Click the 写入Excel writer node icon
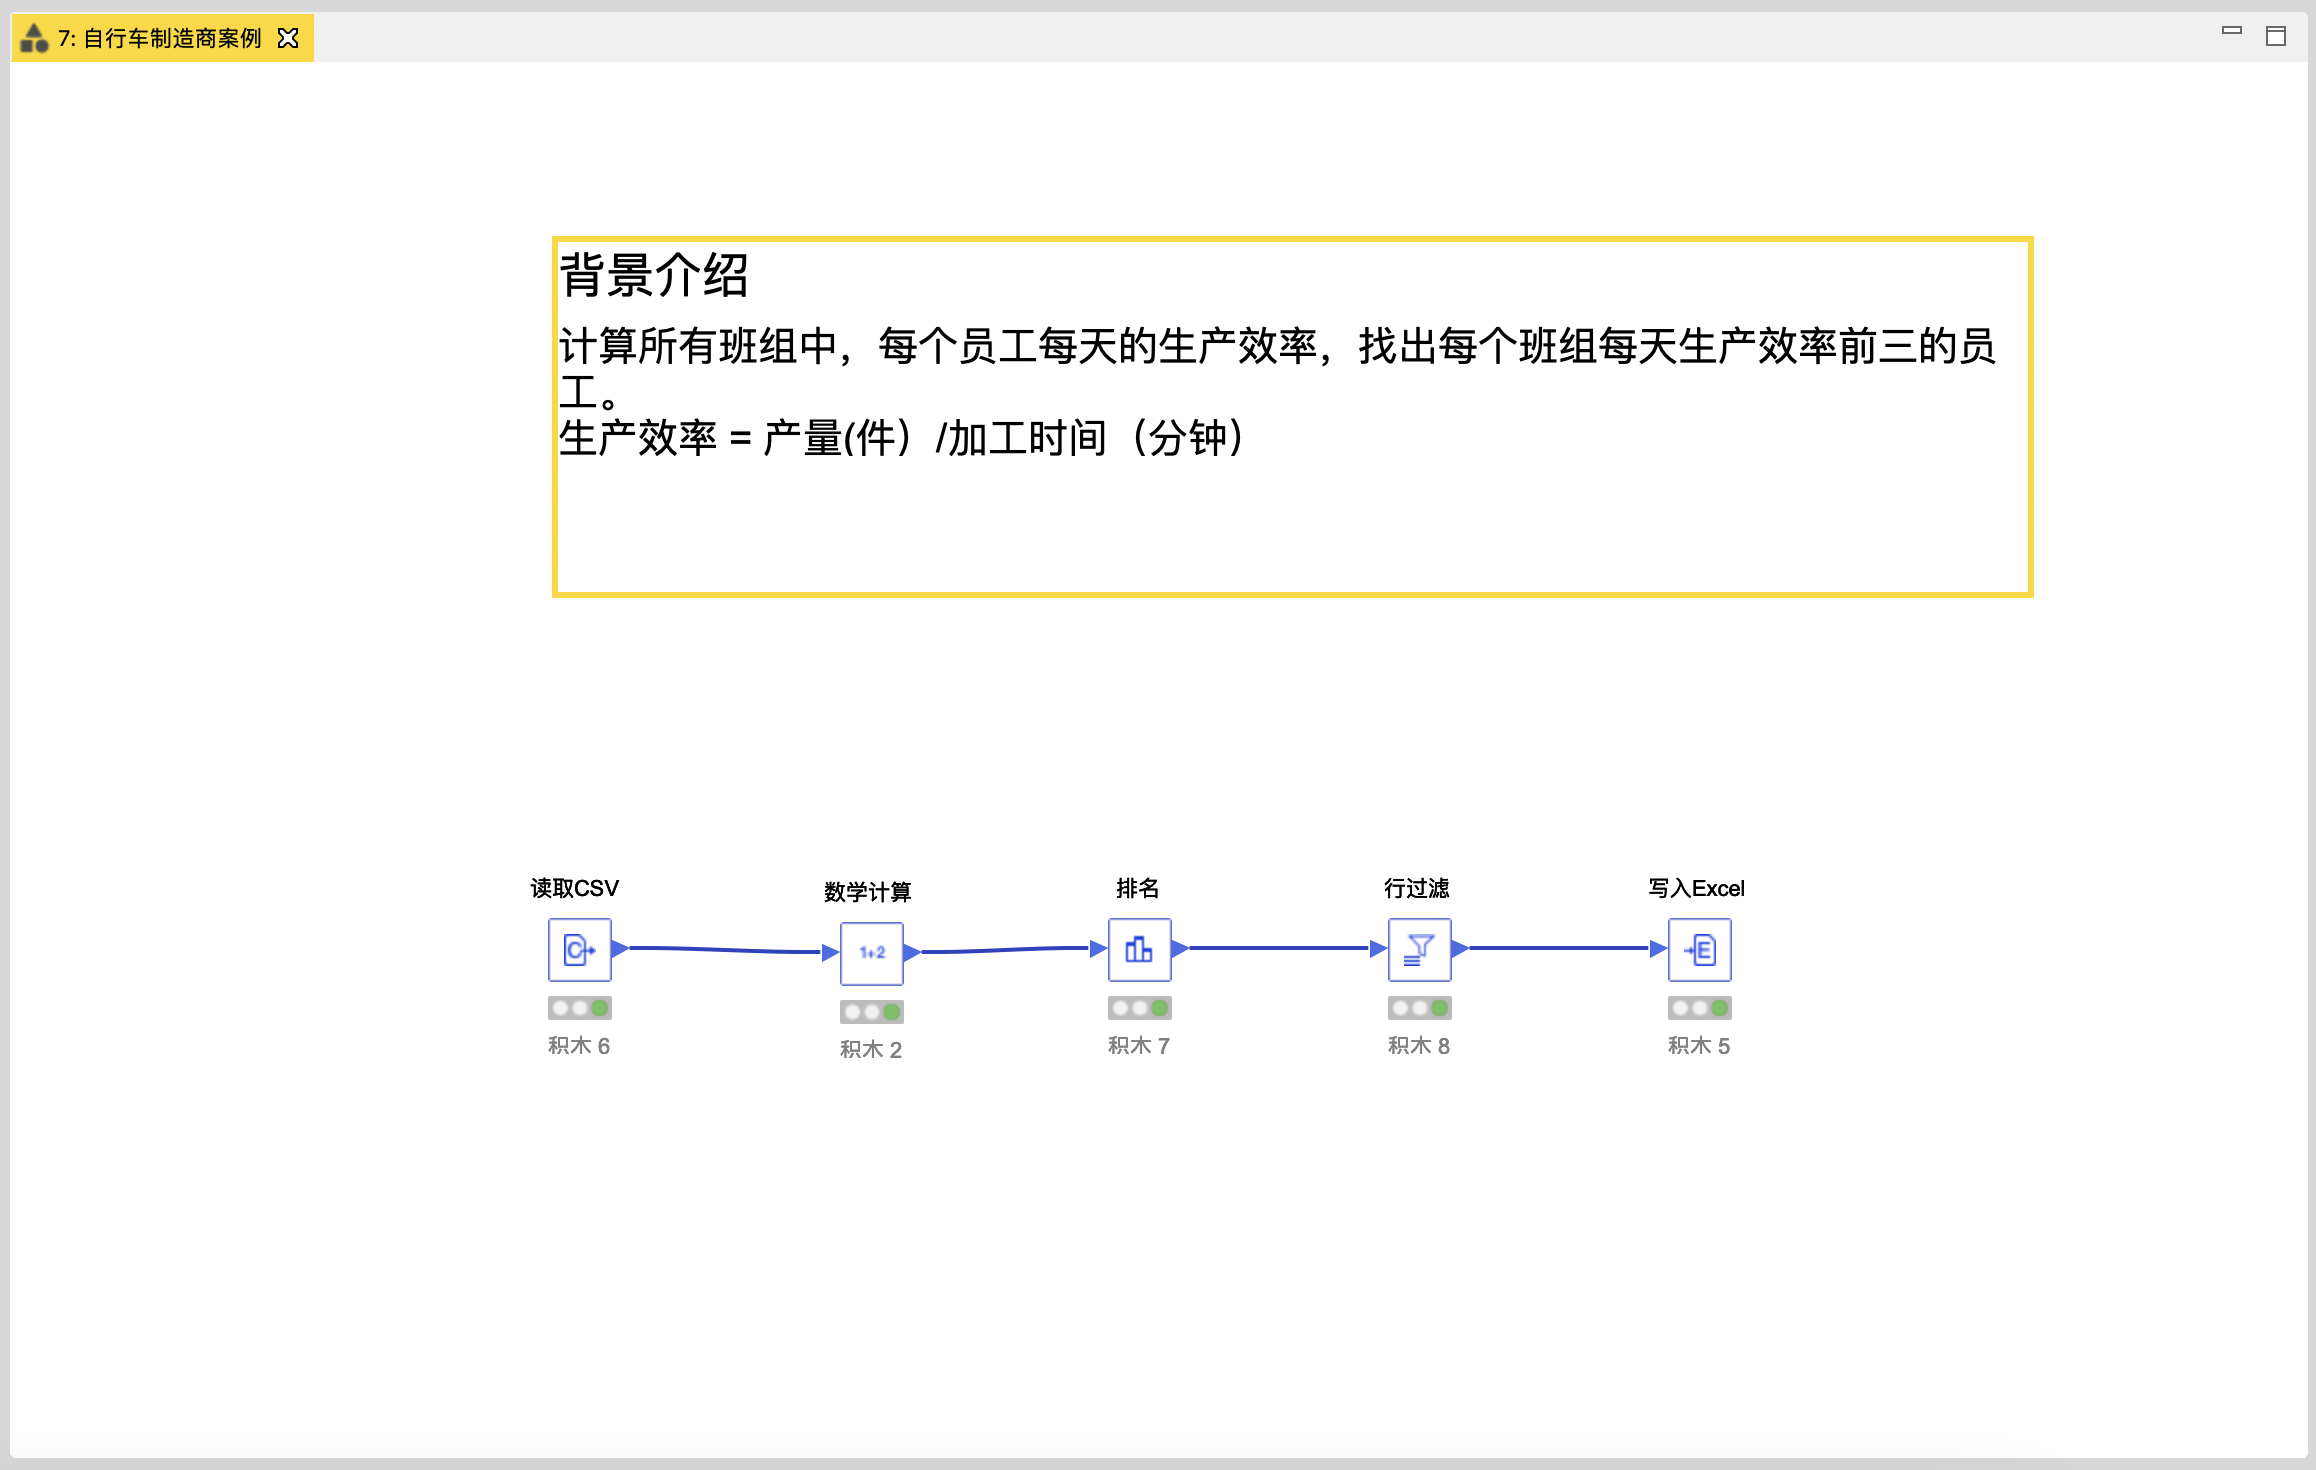Viewport: 2316px width, 1470px height. pyautogui.click(x=1699, y=949)
